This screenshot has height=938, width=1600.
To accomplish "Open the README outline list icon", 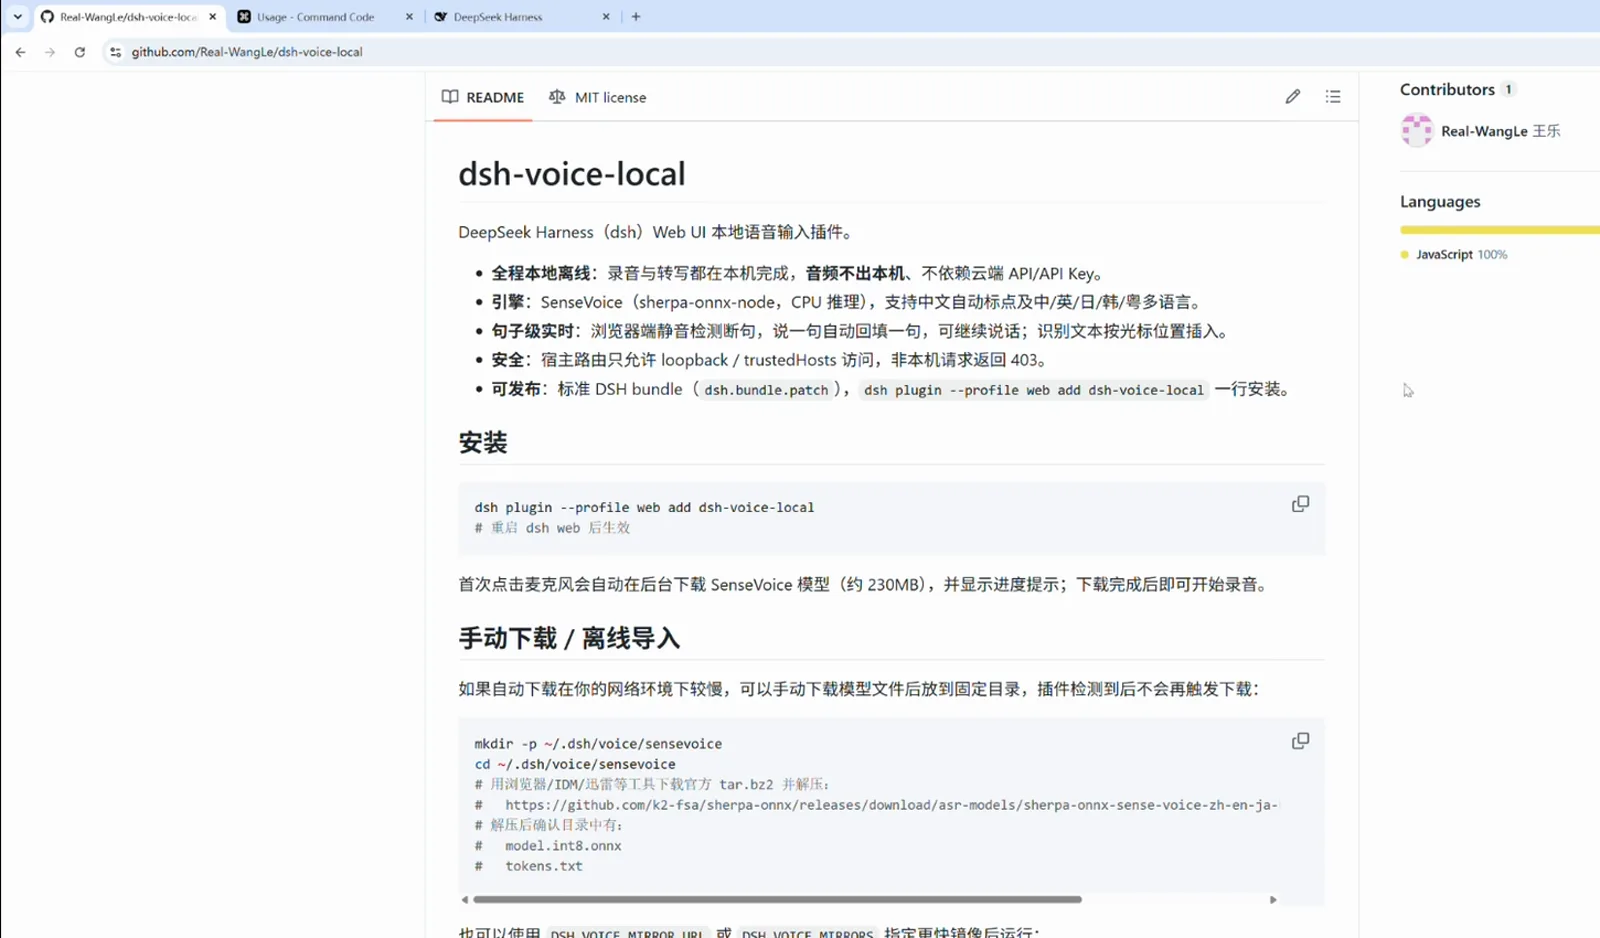I will pyautogui.click(x=1333, y=97).
